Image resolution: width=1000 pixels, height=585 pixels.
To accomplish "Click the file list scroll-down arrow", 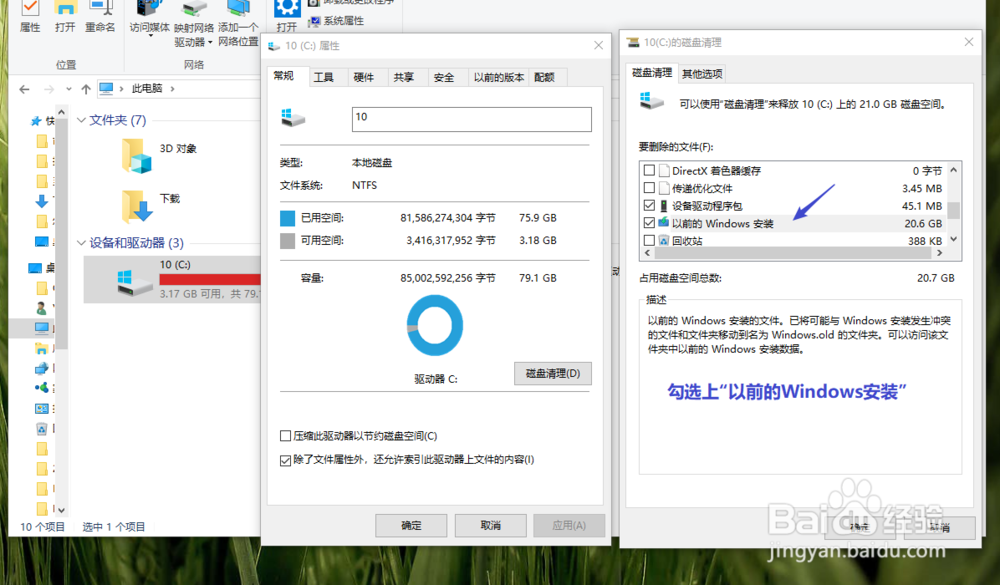I will pyautogui.click(x=953, y=239).
